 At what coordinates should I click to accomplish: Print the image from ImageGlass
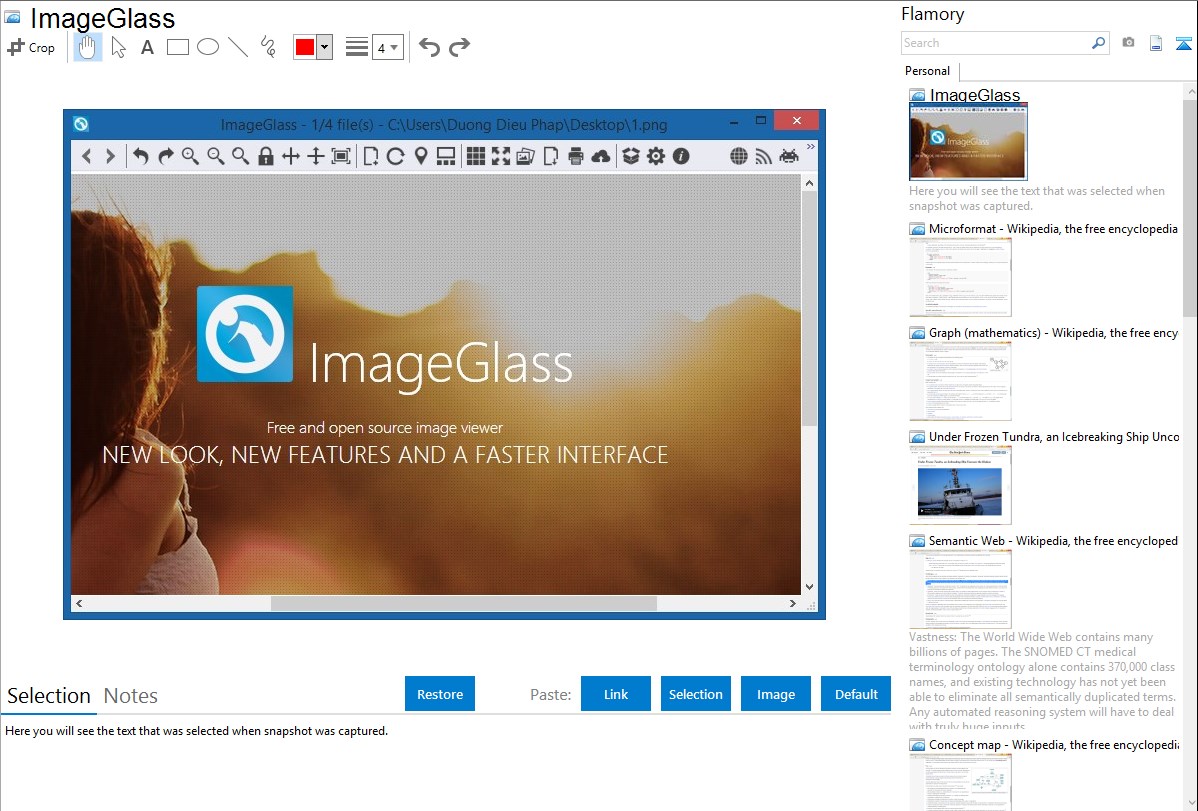pos(576,157)
